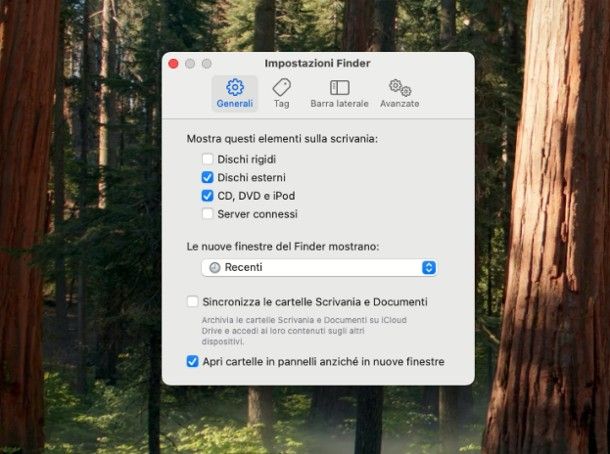
Task: Click the Dischi rigidi label
Action: [247, 159]
